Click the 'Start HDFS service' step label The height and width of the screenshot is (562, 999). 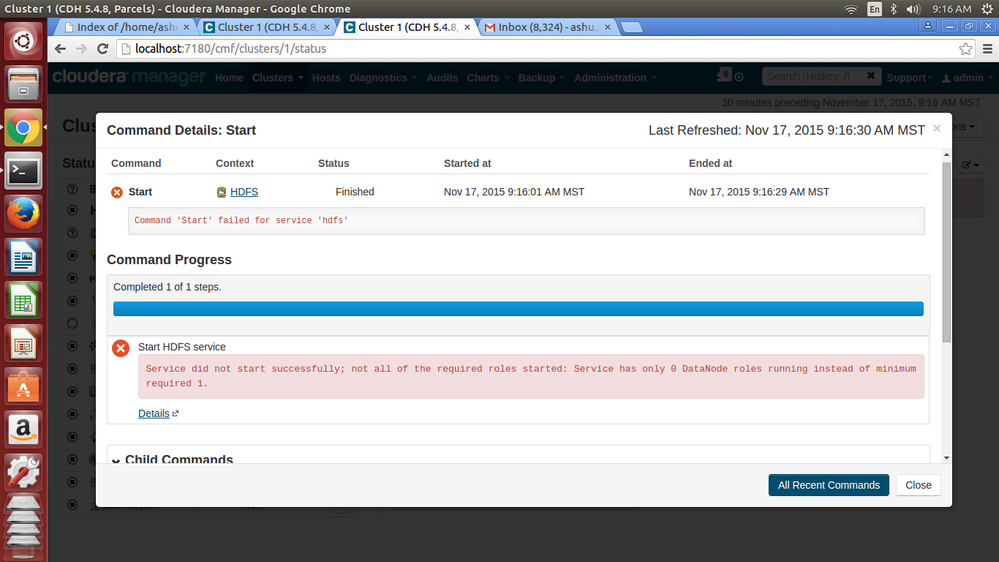click(x=182, y=347)
